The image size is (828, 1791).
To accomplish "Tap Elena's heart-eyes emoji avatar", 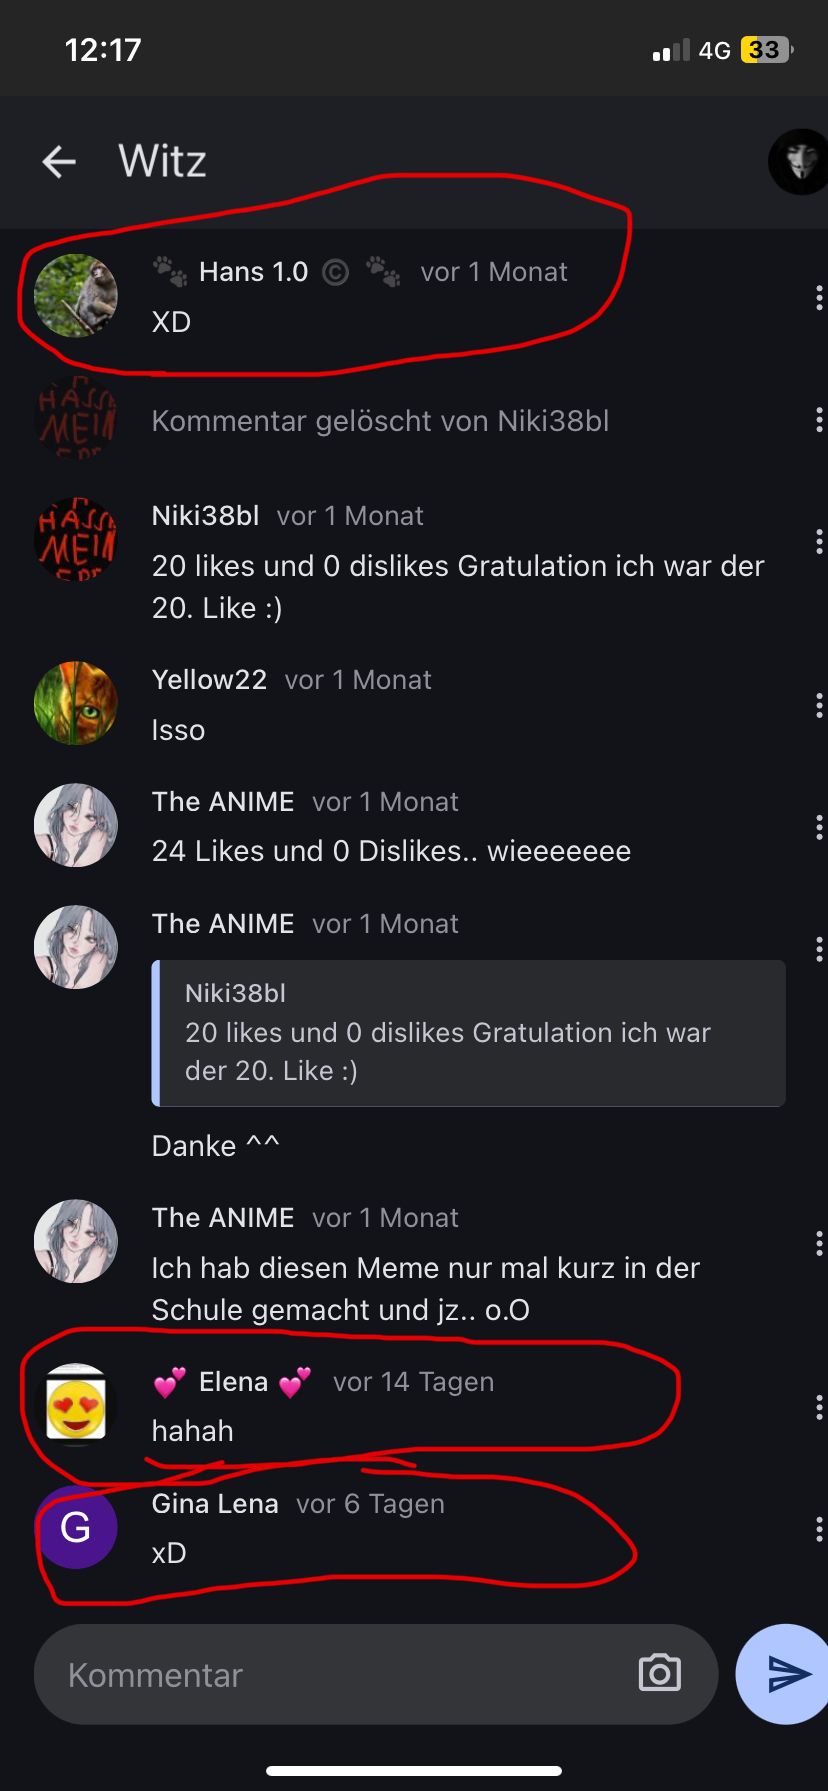I will pyautogui.click(x=76, y=1405).
